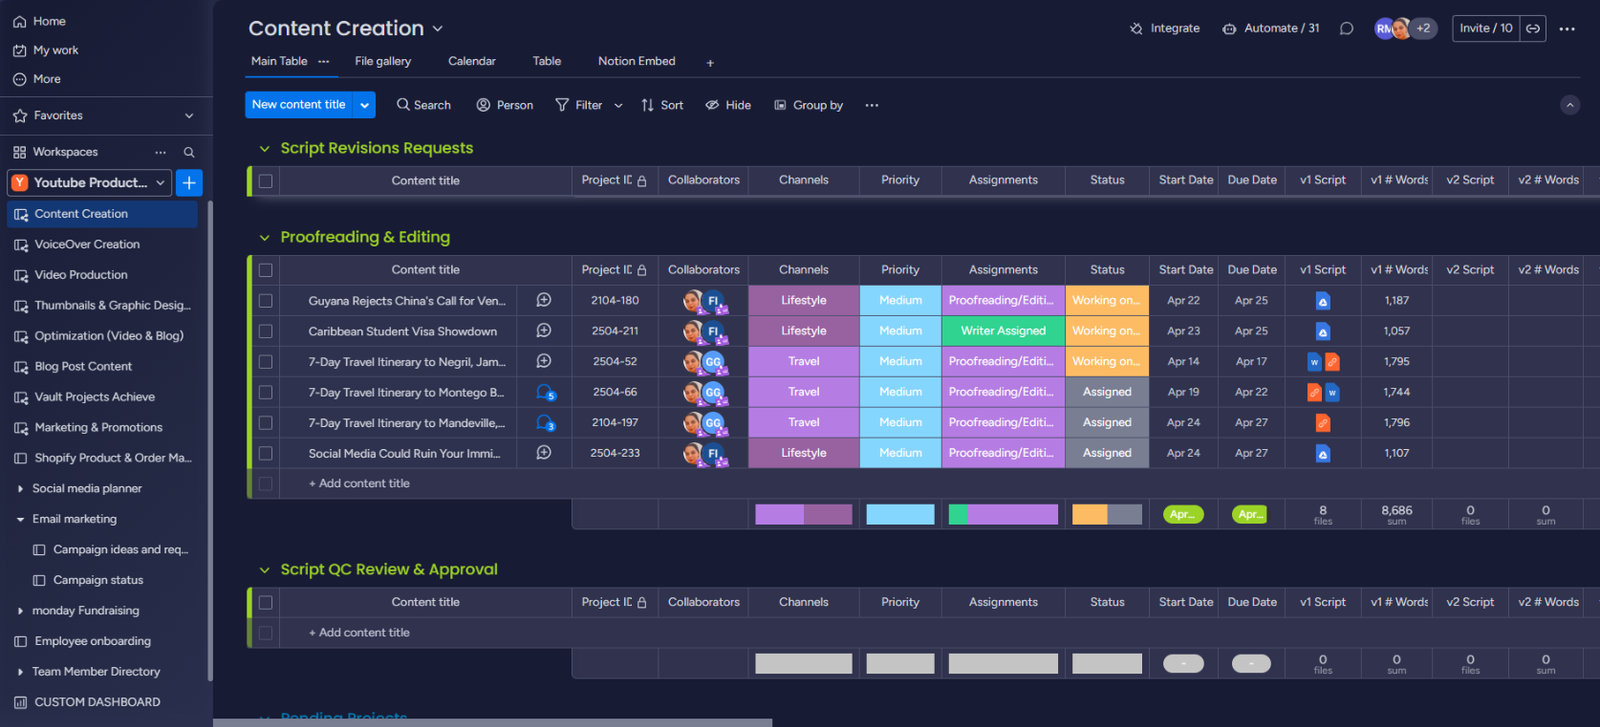Image resolution: width=1600 pixels, height=727 pixels.
Task: Expand the Social media planner folder
Action: click(x=20, y=489)
